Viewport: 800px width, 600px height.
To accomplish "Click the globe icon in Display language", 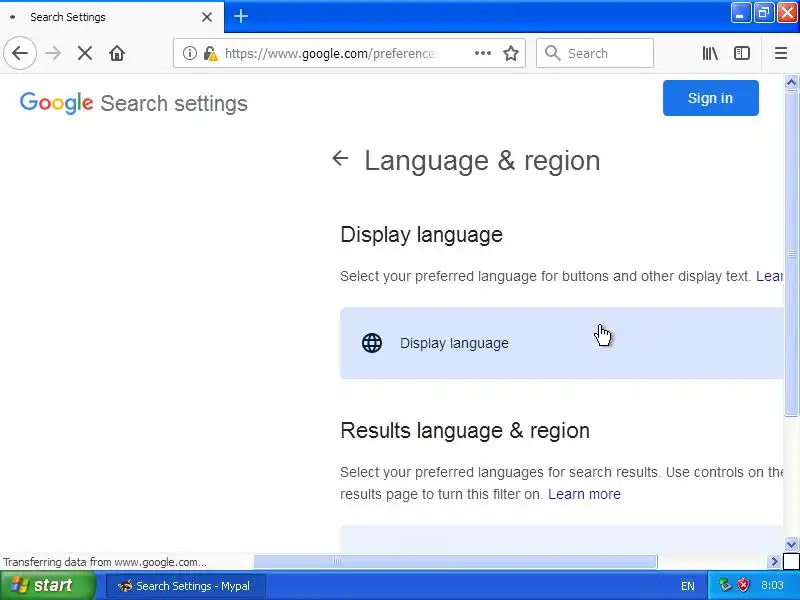I will (x=371, y=343).
